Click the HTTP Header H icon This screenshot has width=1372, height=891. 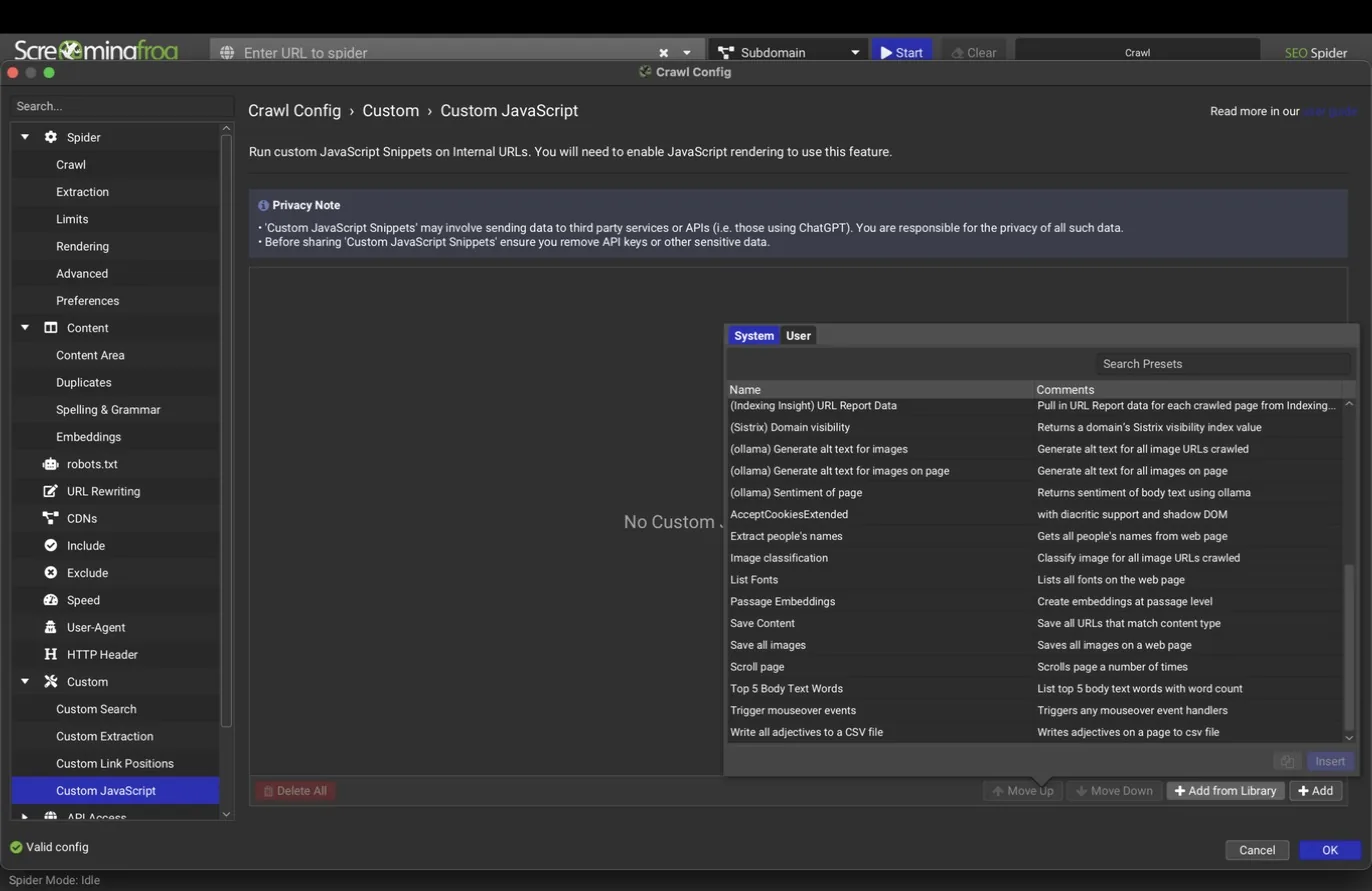[50, 654]
